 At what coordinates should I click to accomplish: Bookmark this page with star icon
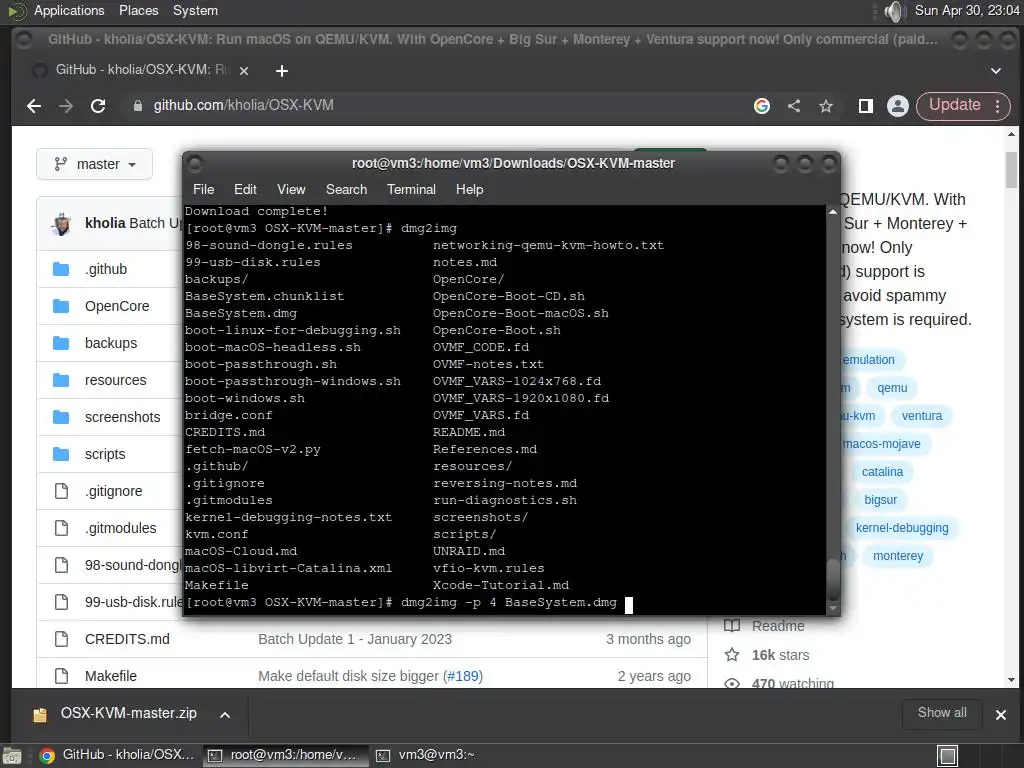click(826, 106)
